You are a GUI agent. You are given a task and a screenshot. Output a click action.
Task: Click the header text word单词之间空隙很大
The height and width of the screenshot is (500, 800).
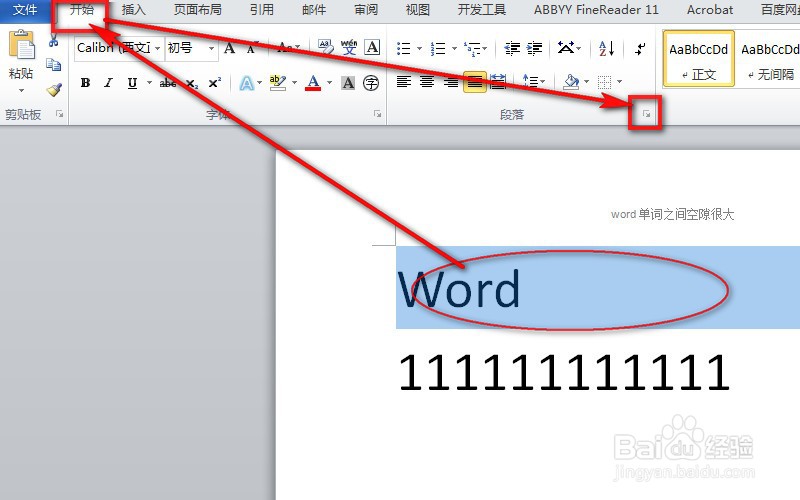tap(672, 214)
